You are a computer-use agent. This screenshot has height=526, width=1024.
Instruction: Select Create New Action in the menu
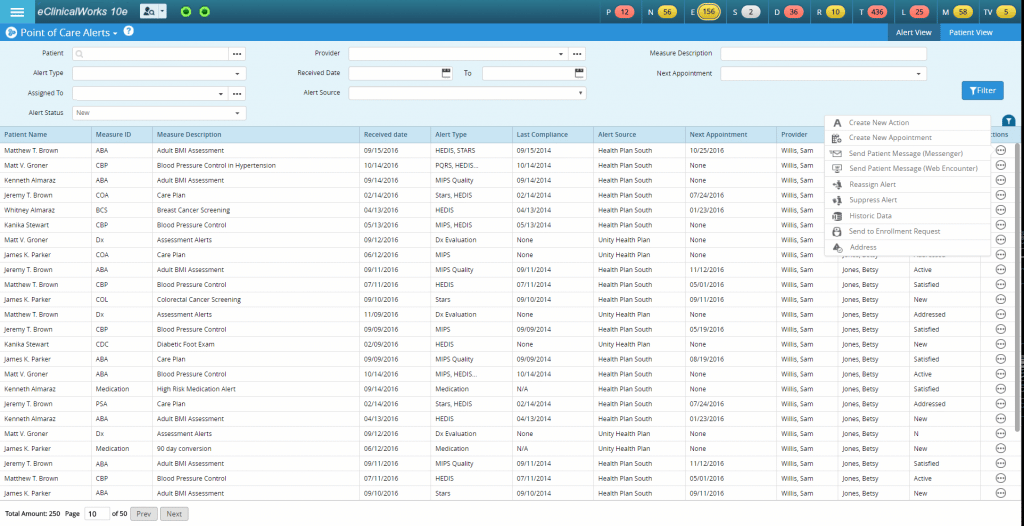coord(907,123)
